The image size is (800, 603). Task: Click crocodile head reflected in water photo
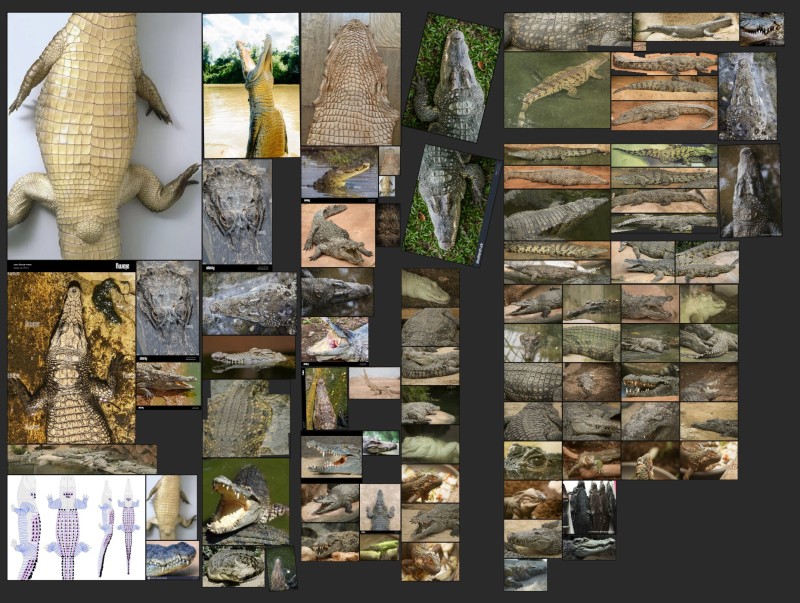(x=340, y=172)
